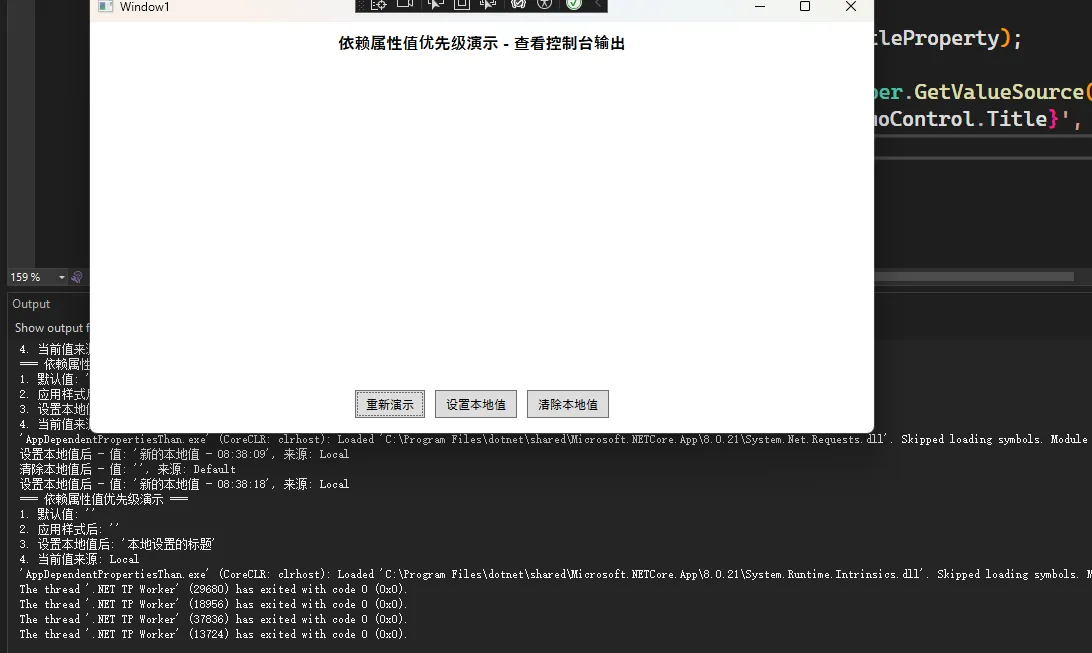This screenshot has width=1092, height=653.
Task: Close the Window1 demo window
Action: tap(851, 7)
